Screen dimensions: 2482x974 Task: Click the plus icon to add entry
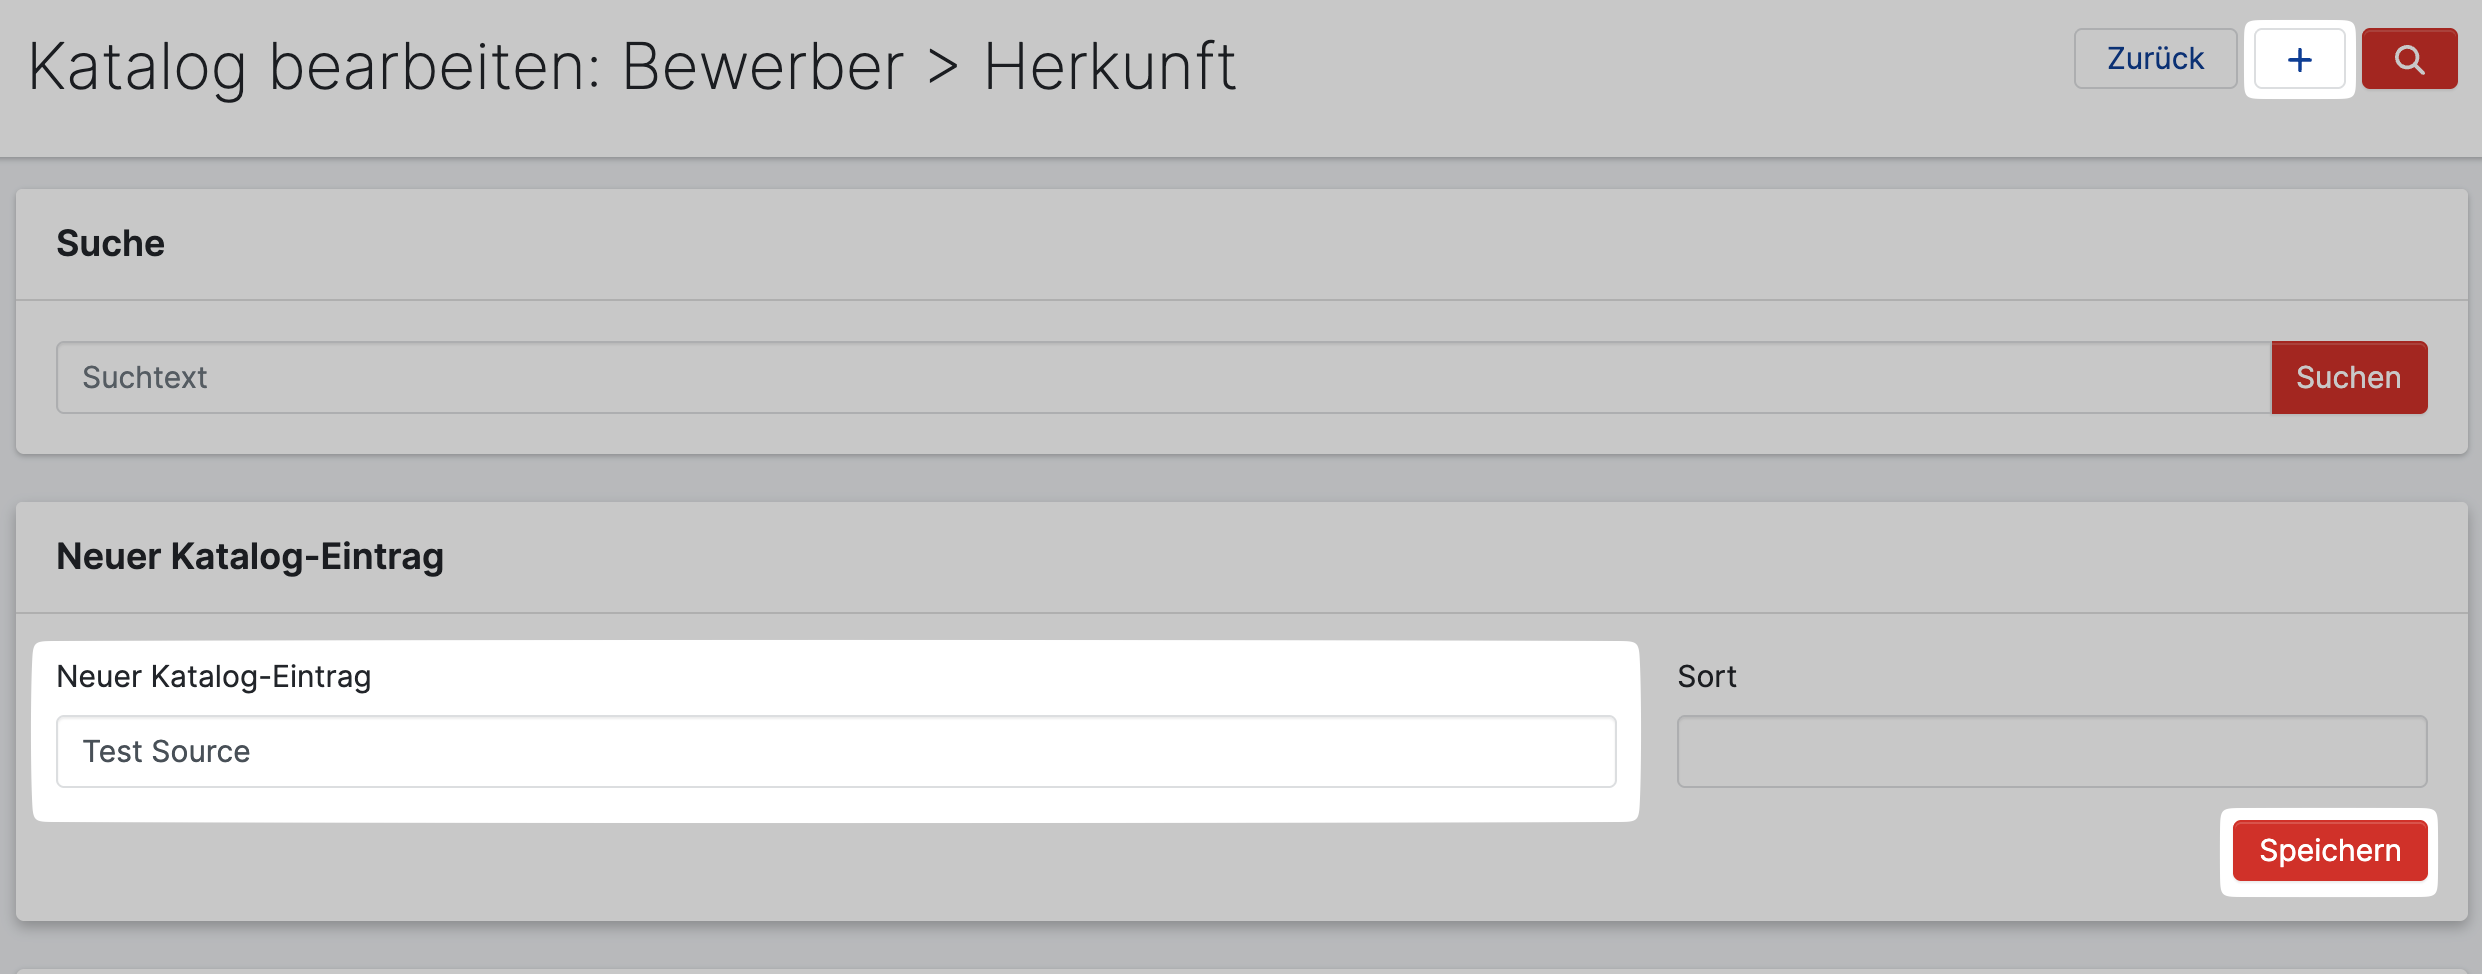click(2299, 60)
